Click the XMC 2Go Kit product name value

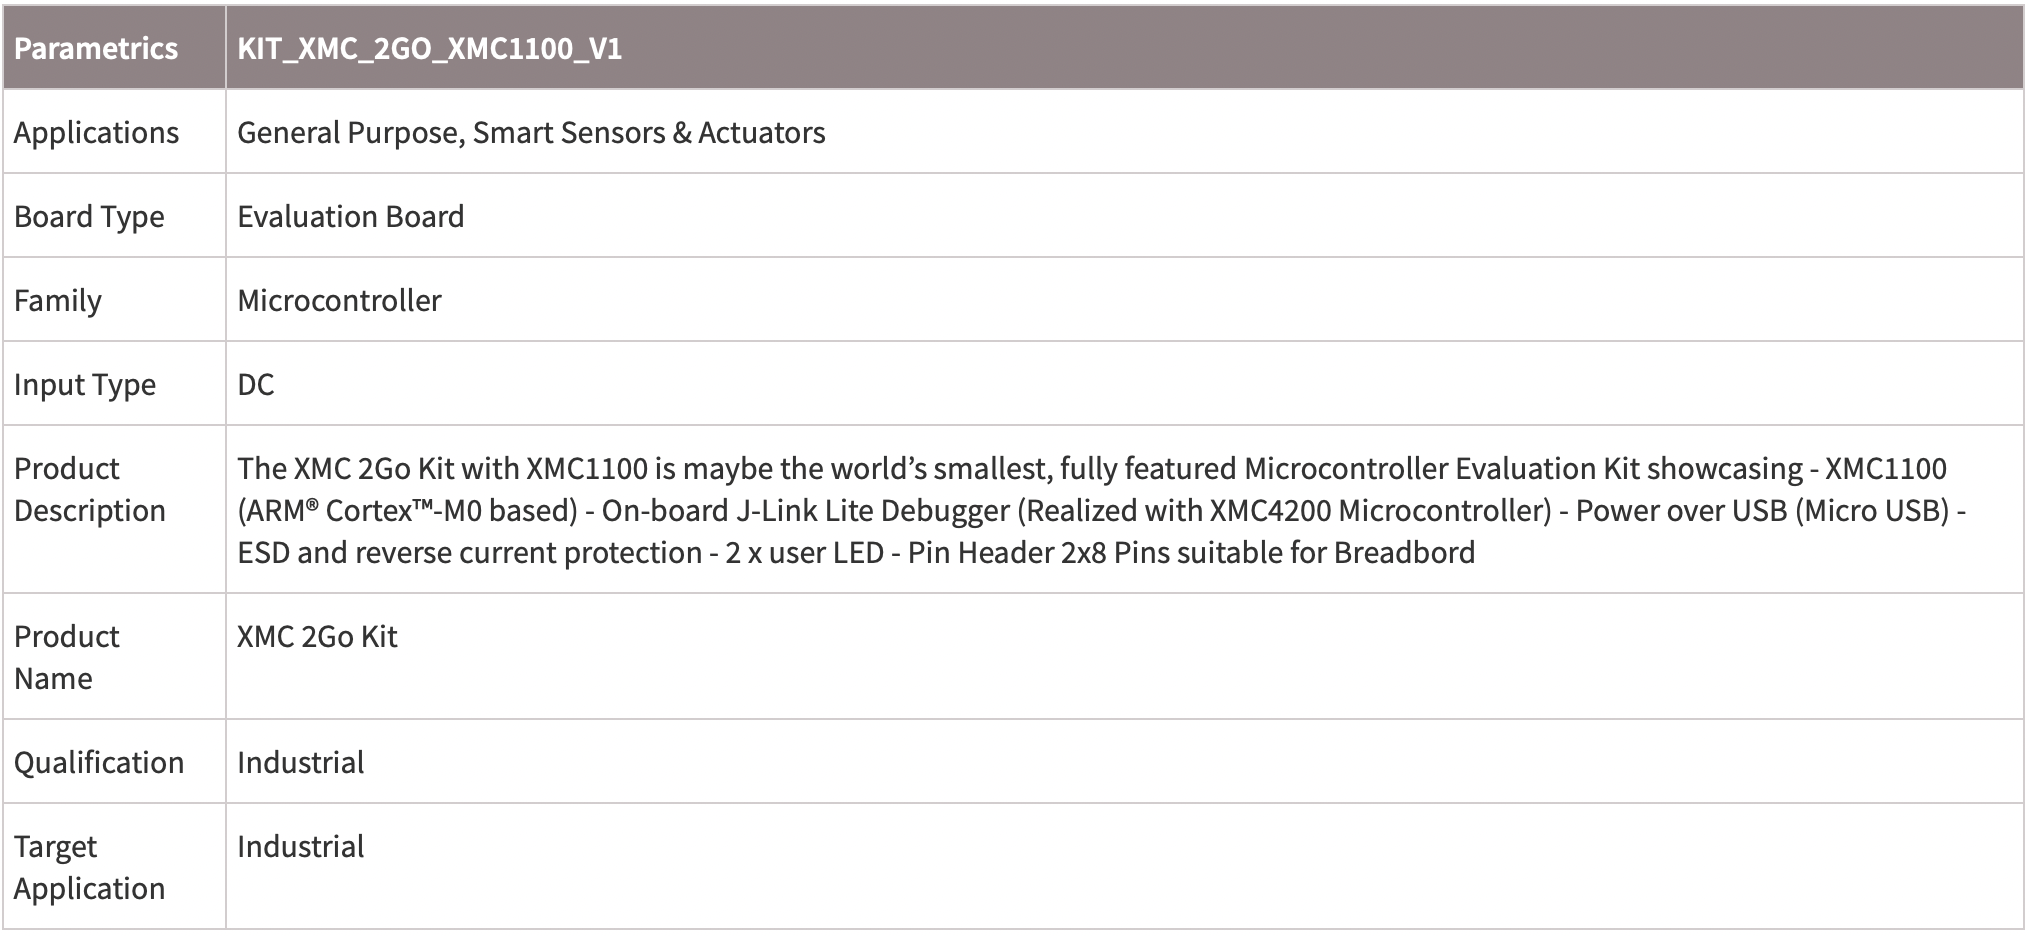[317, 636]
